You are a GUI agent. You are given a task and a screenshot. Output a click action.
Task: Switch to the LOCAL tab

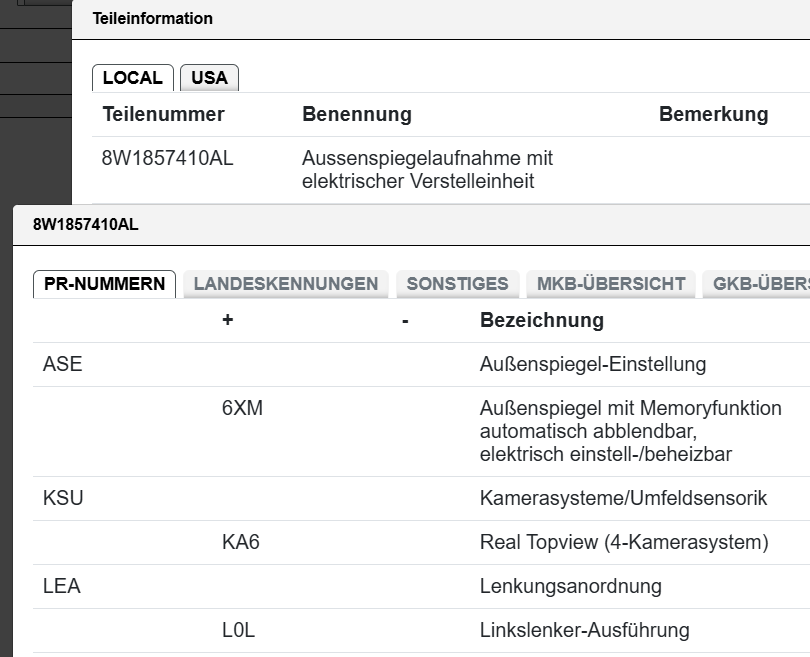click(x=132, y=78)
